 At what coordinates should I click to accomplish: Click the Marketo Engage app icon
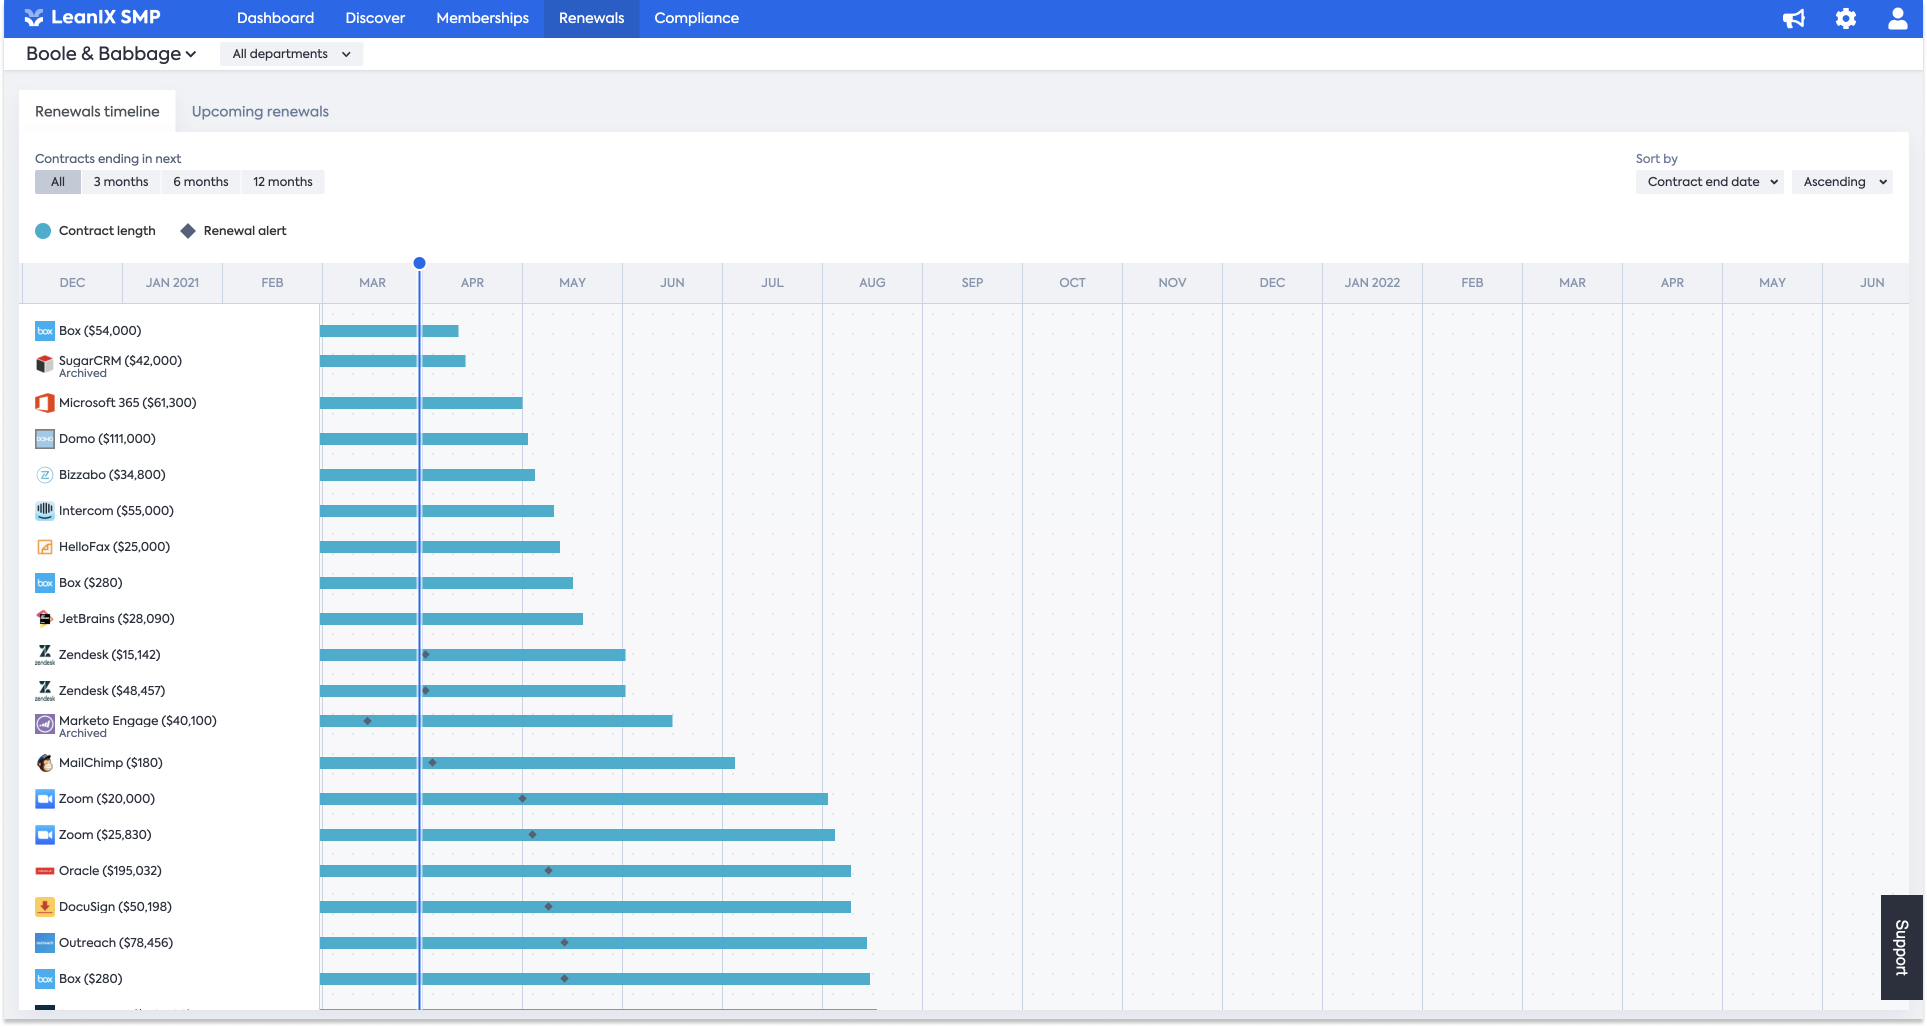pos(45,724)
